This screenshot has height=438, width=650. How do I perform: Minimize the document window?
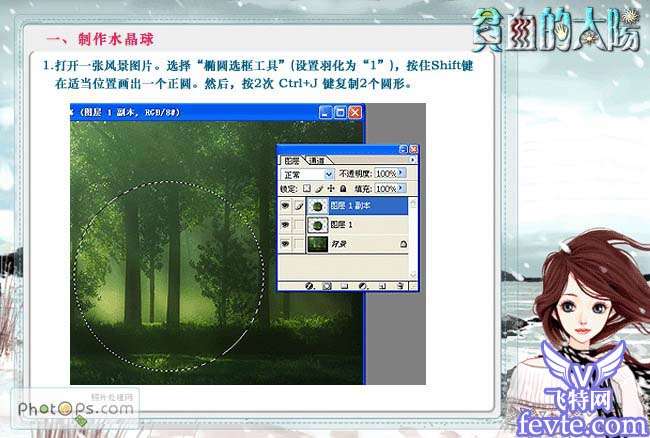pos(326,112)
